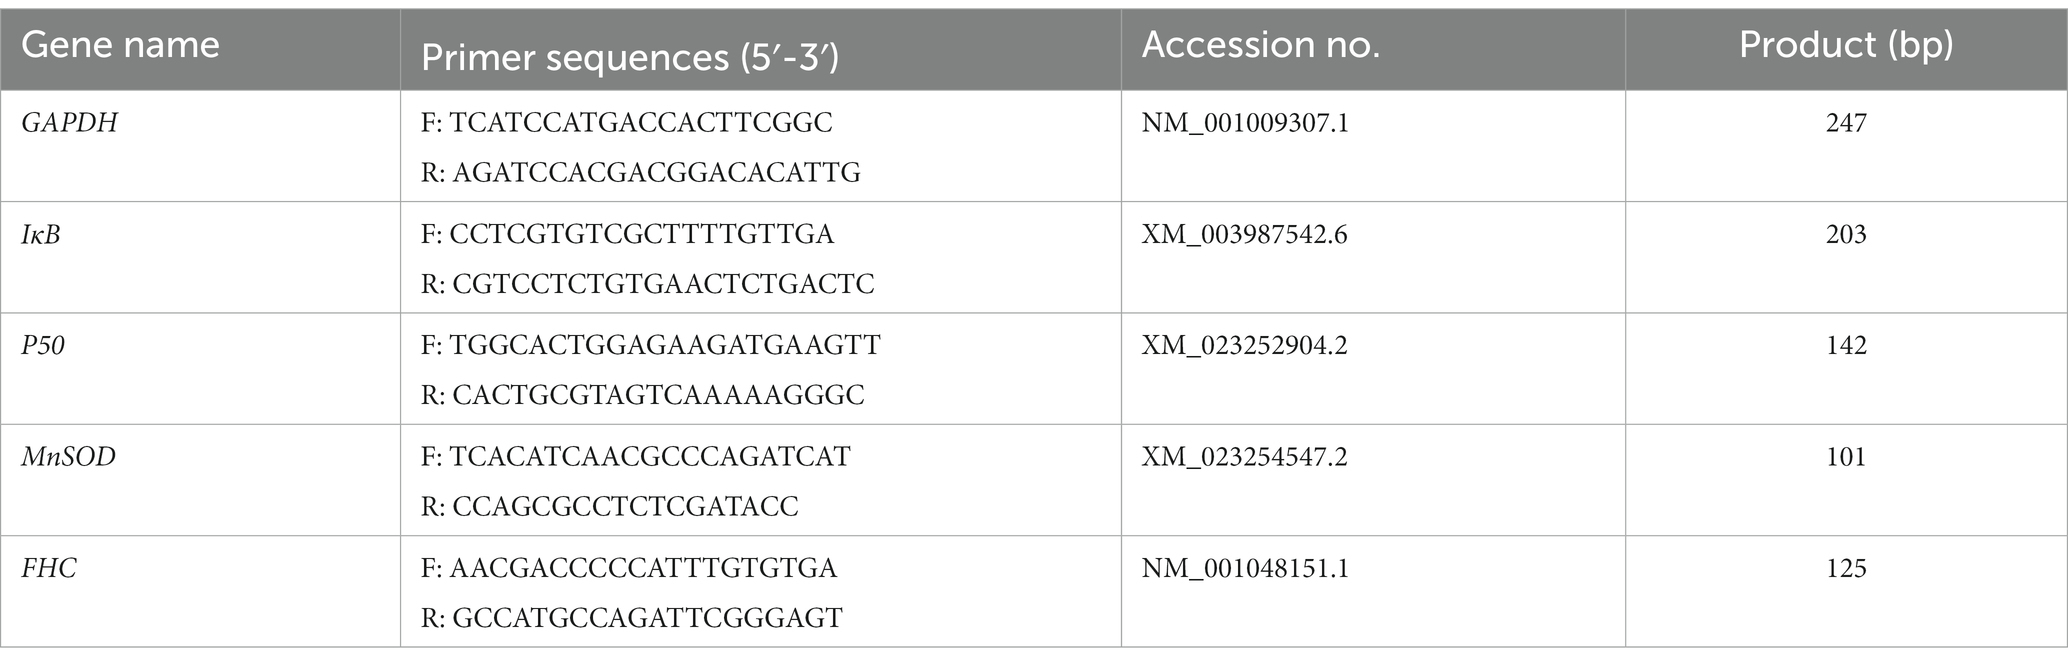Select the Primer sequences (5′-3′) header
The image size is (2068, 662).
coord(629,58)
